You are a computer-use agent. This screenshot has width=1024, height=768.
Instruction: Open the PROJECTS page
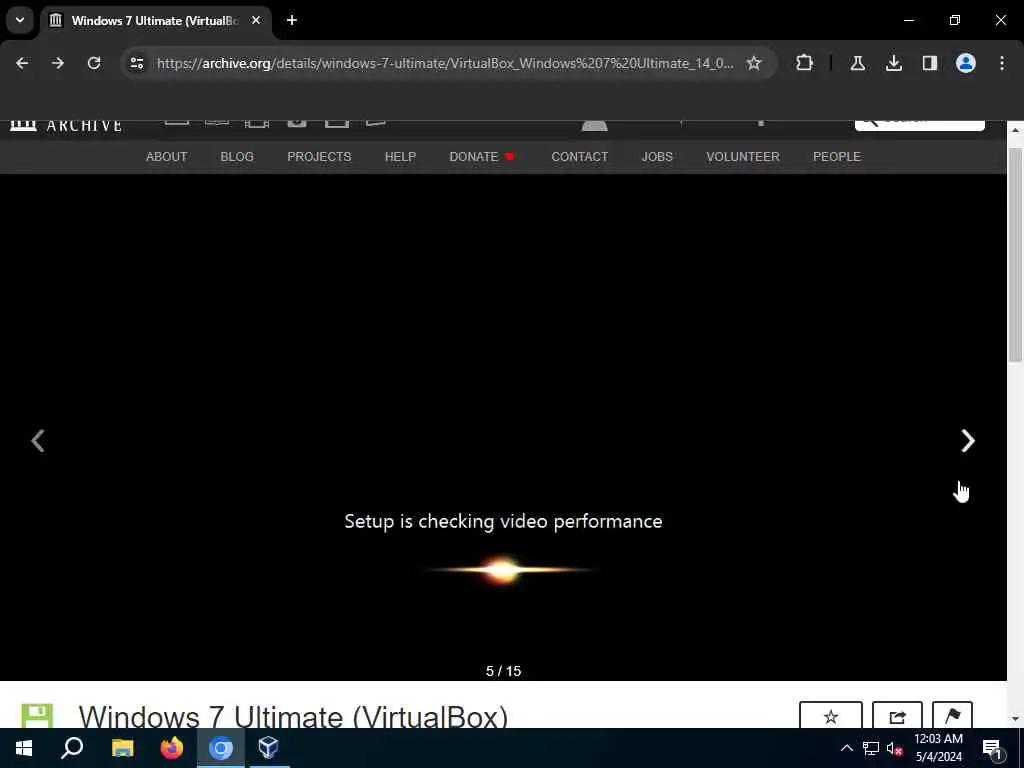[x=319, y=157]
